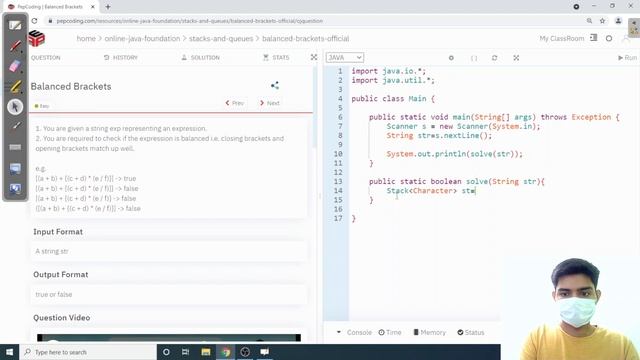Open balanced-brackets-official breadcrumb

coord(305,38)
